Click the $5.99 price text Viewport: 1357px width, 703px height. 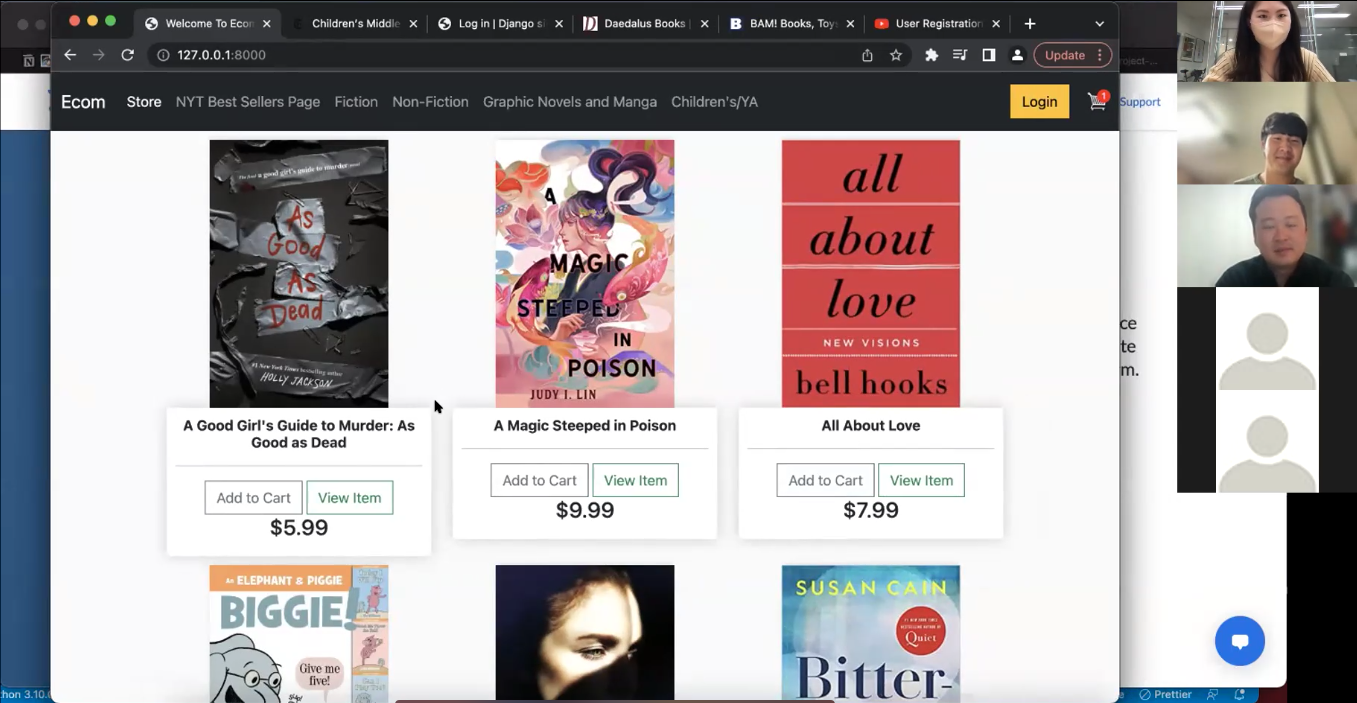299,527
